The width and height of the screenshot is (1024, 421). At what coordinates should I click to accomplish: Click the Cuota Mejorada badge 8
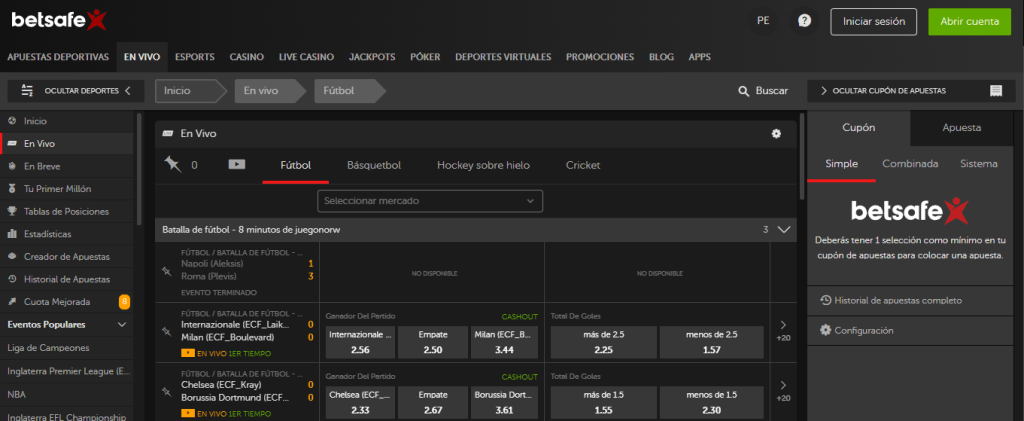(x=123, y=302)
